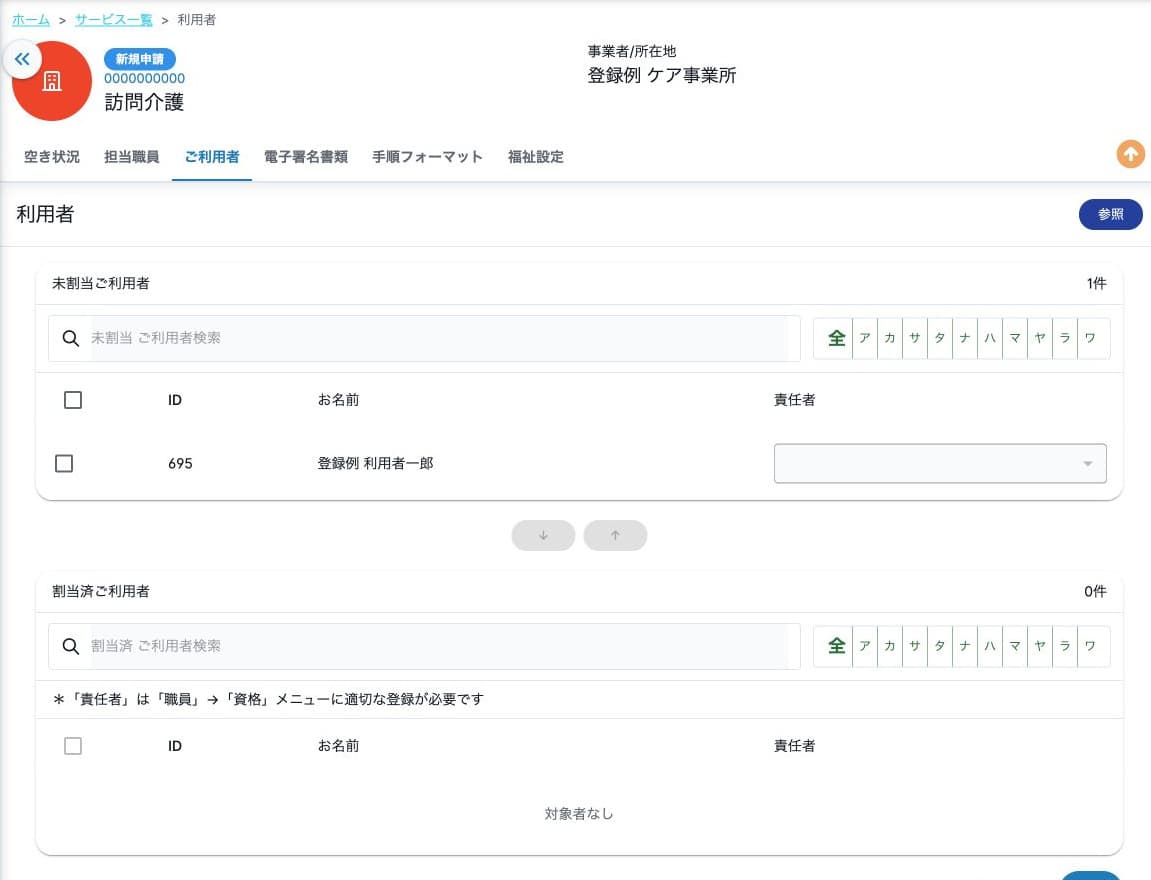Filter assigned users by ナ
Screen dimensions: 1151x880
click(x=965, y=646)
